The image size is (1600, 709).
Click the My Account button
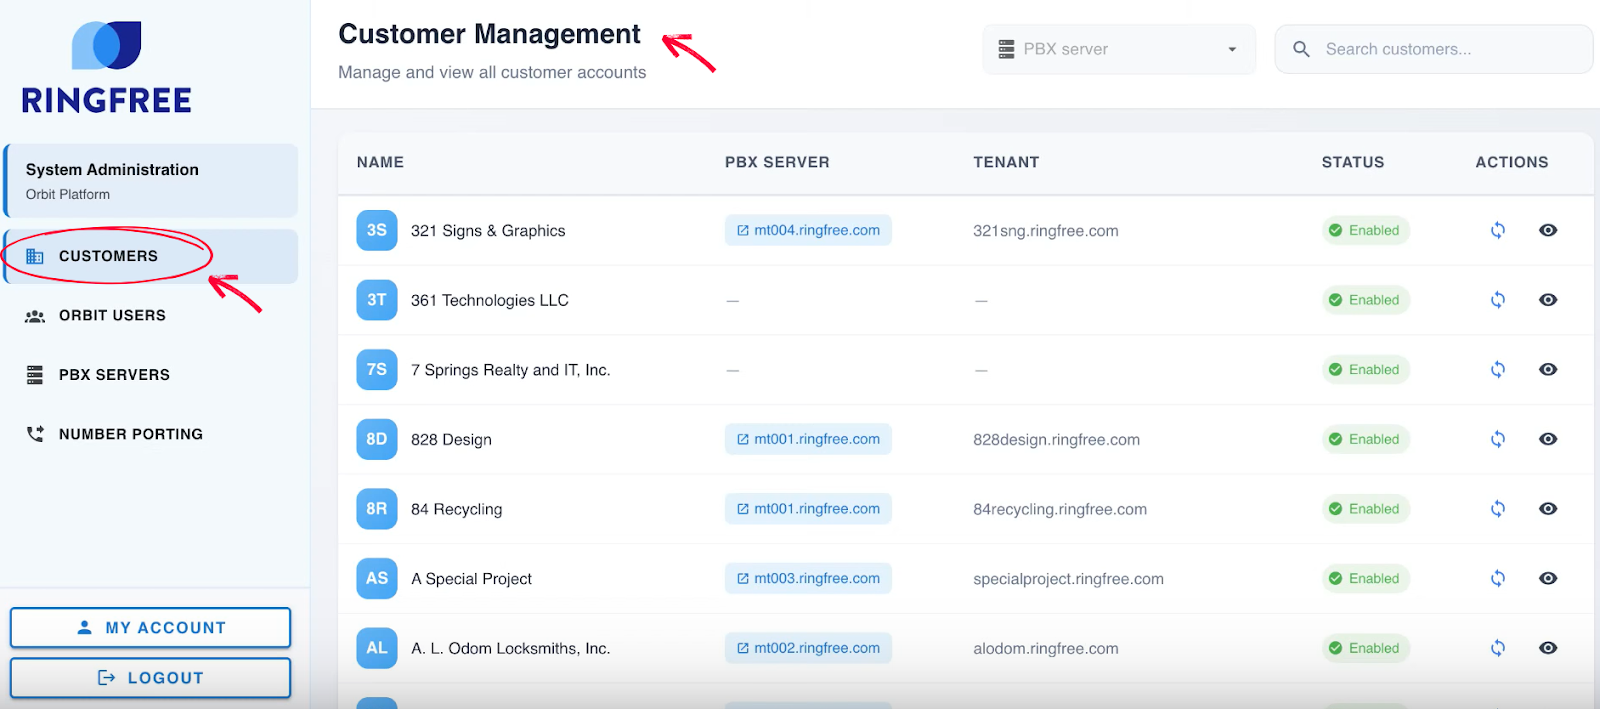150,628
